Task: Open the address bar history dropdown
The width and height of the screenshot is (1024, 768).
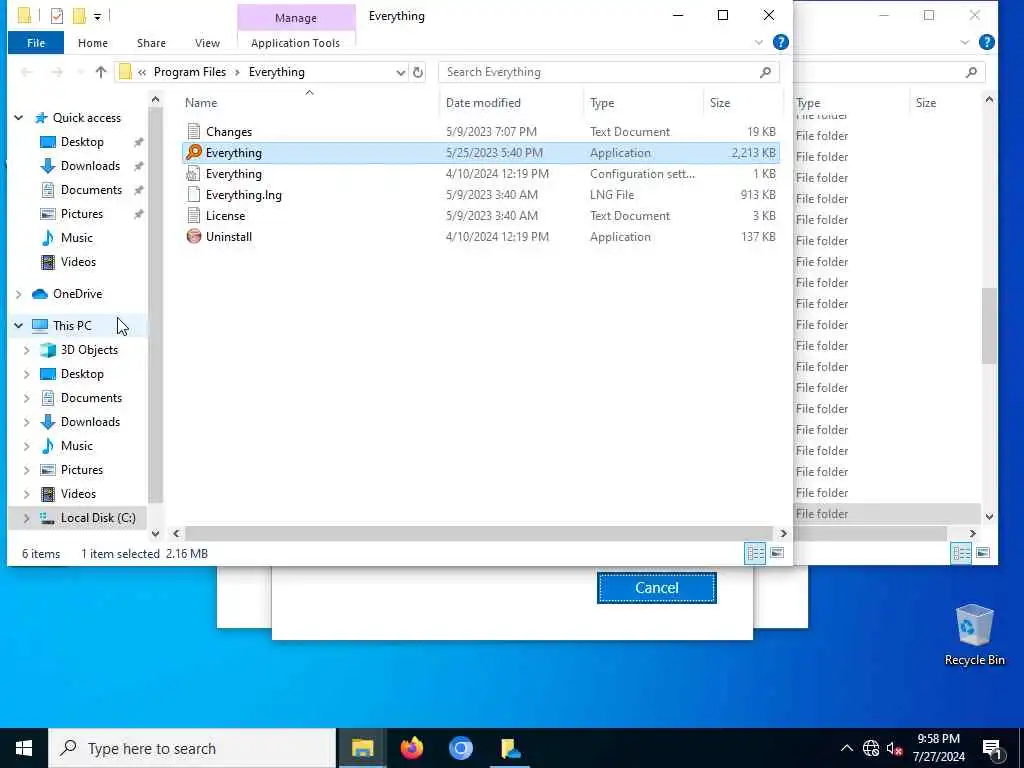Action: [x=400, y=72]
